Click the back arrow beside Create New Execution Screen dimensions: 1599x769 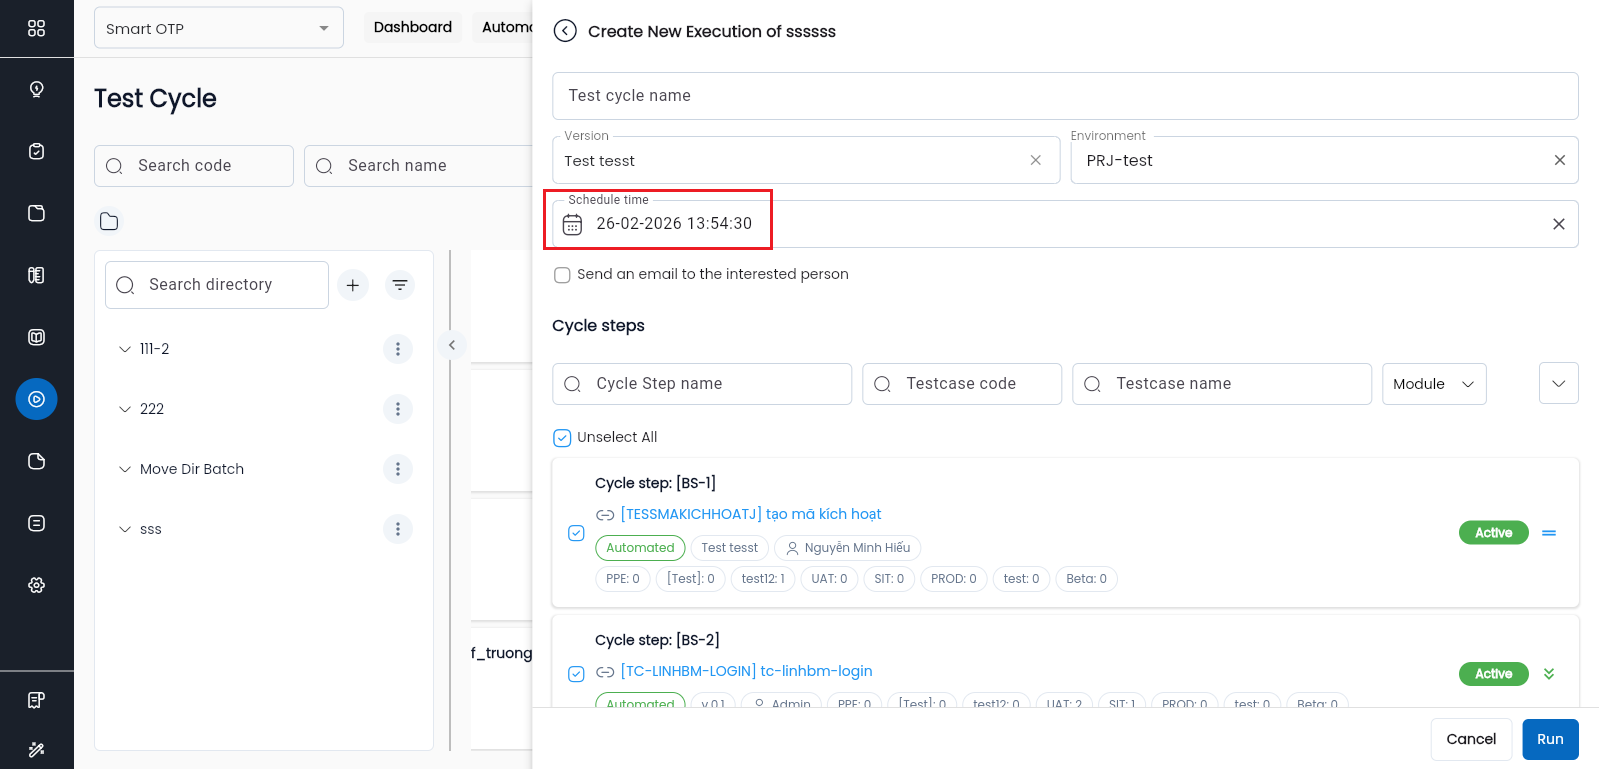565,31
